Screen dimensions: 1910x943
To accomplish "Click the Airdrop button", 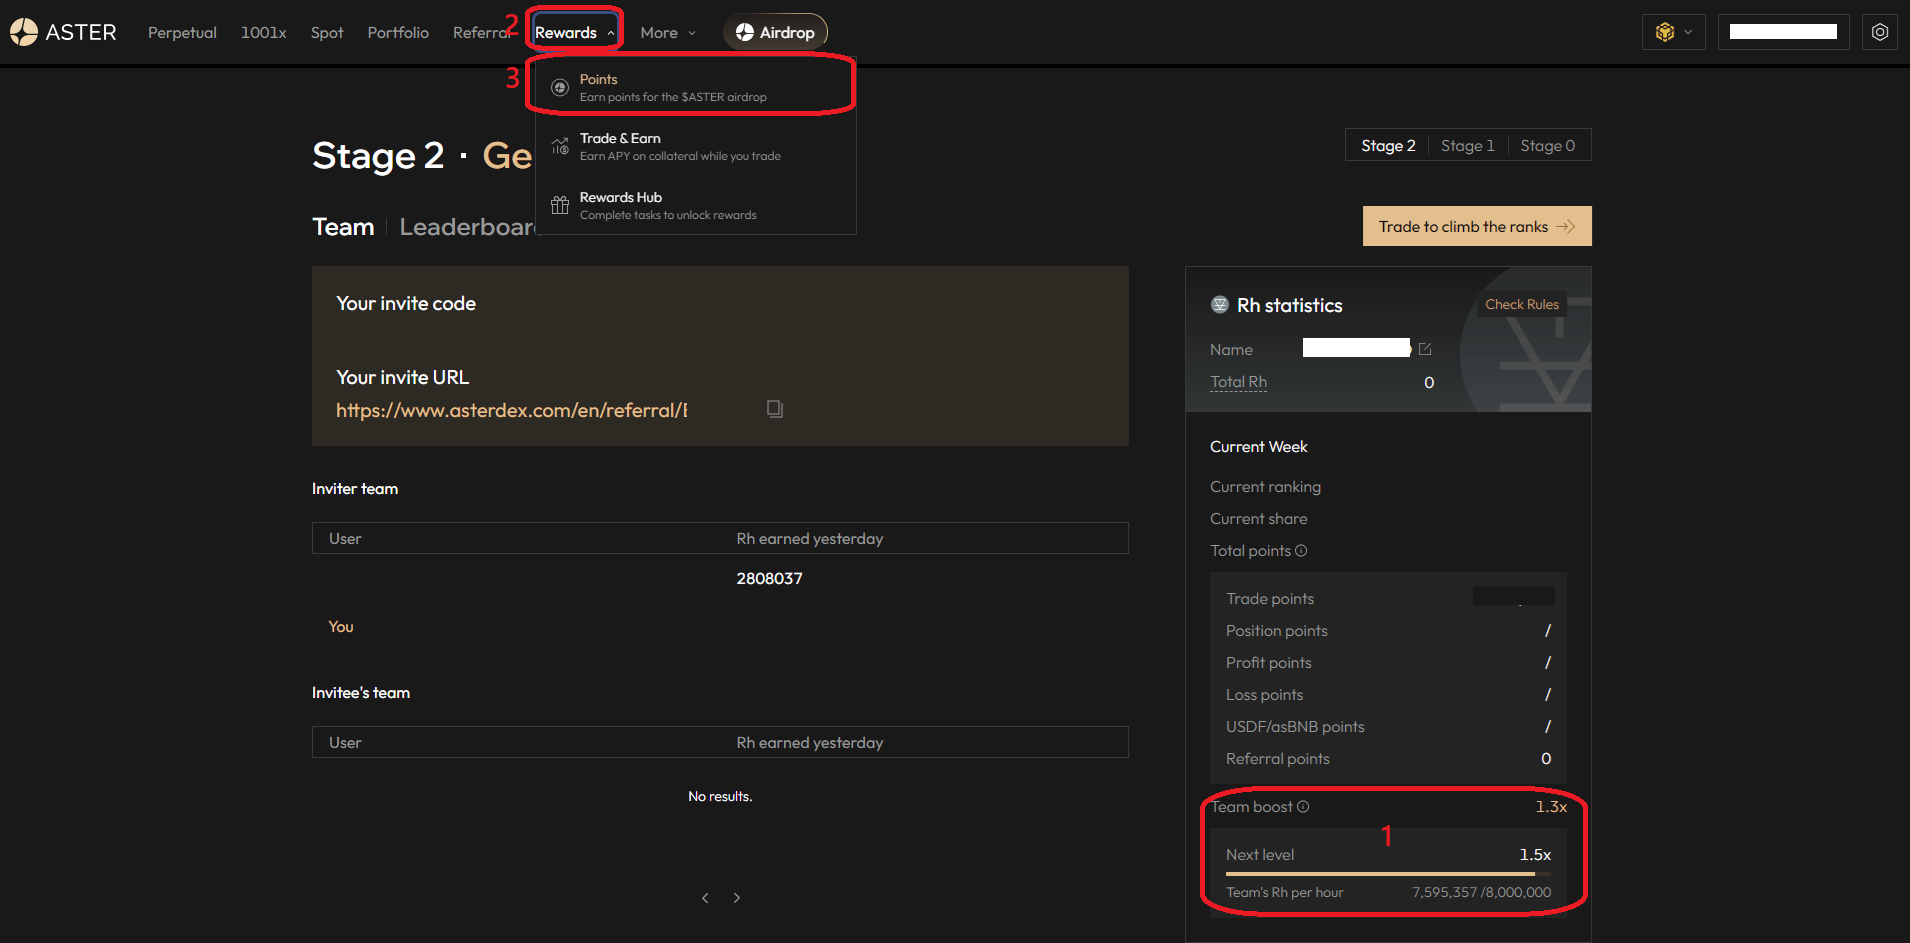I will 775,32.
